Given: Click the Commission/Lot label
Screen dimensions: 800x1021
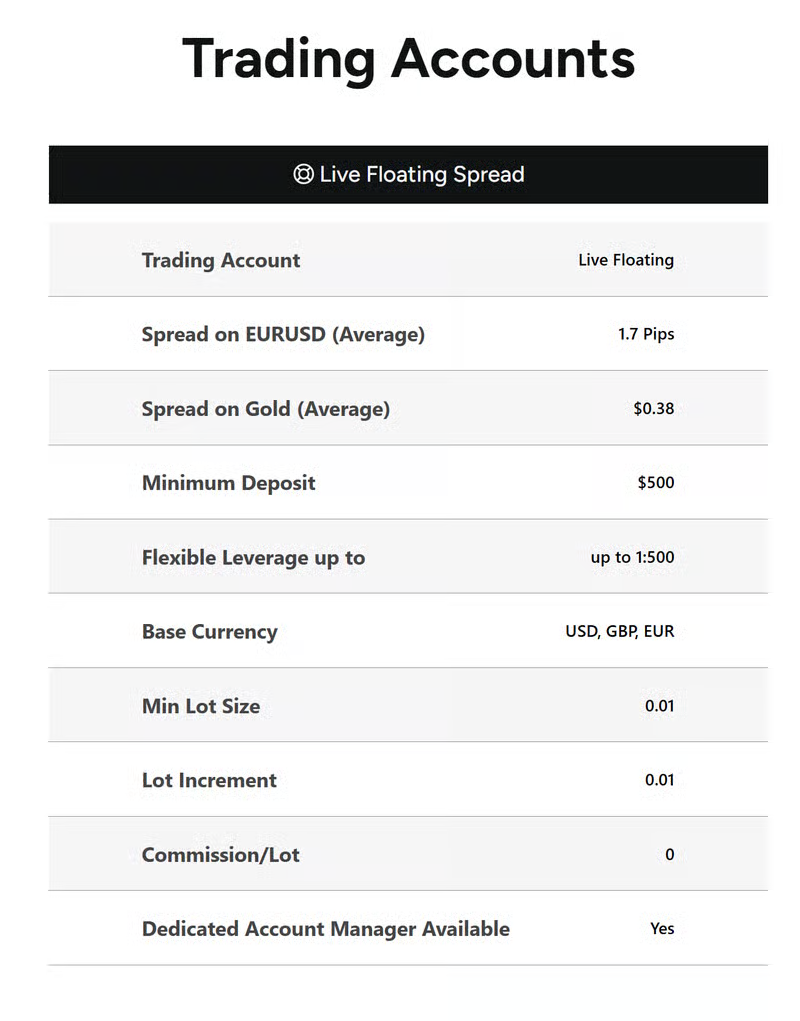Looking at the screenshot, I should 220,855.
